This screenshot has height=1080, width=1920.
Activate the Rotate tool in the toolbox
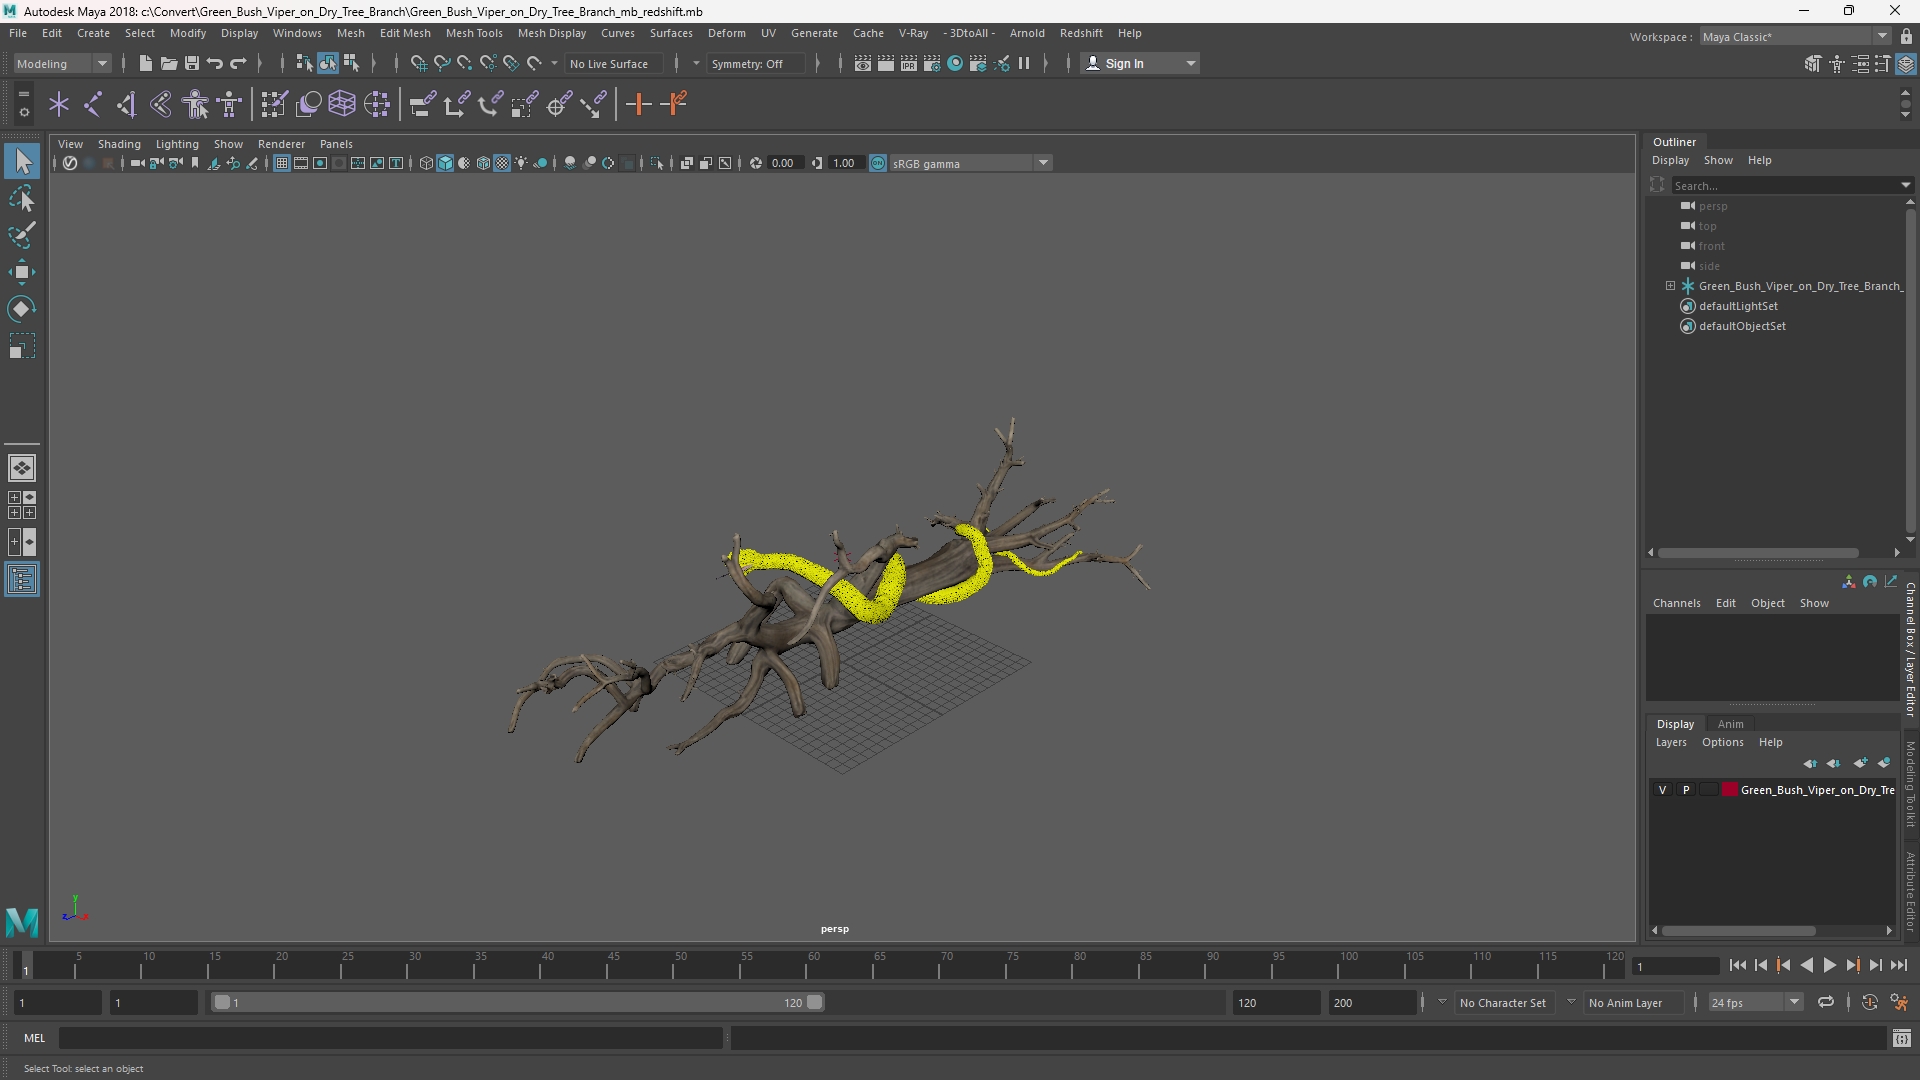pyautogui.click(x=22, y=309)
